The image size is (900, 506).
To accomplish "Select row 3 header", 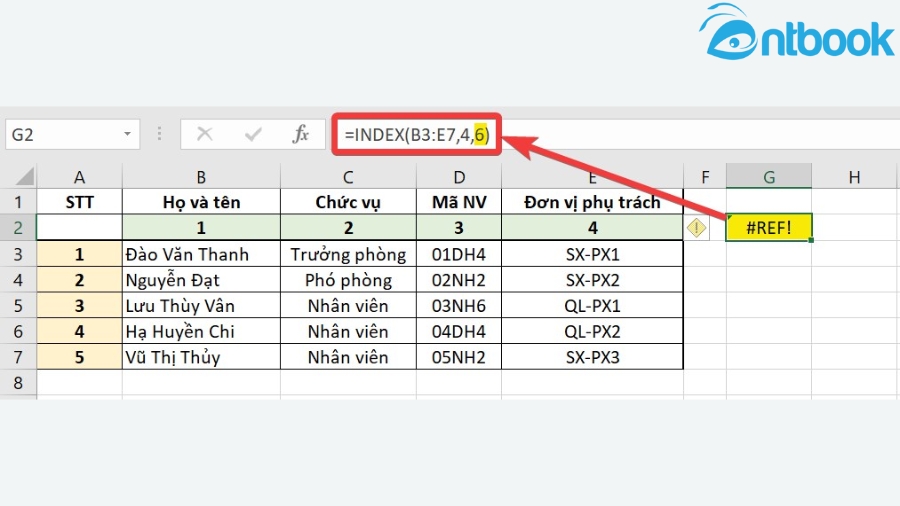I will pos(18,254).
